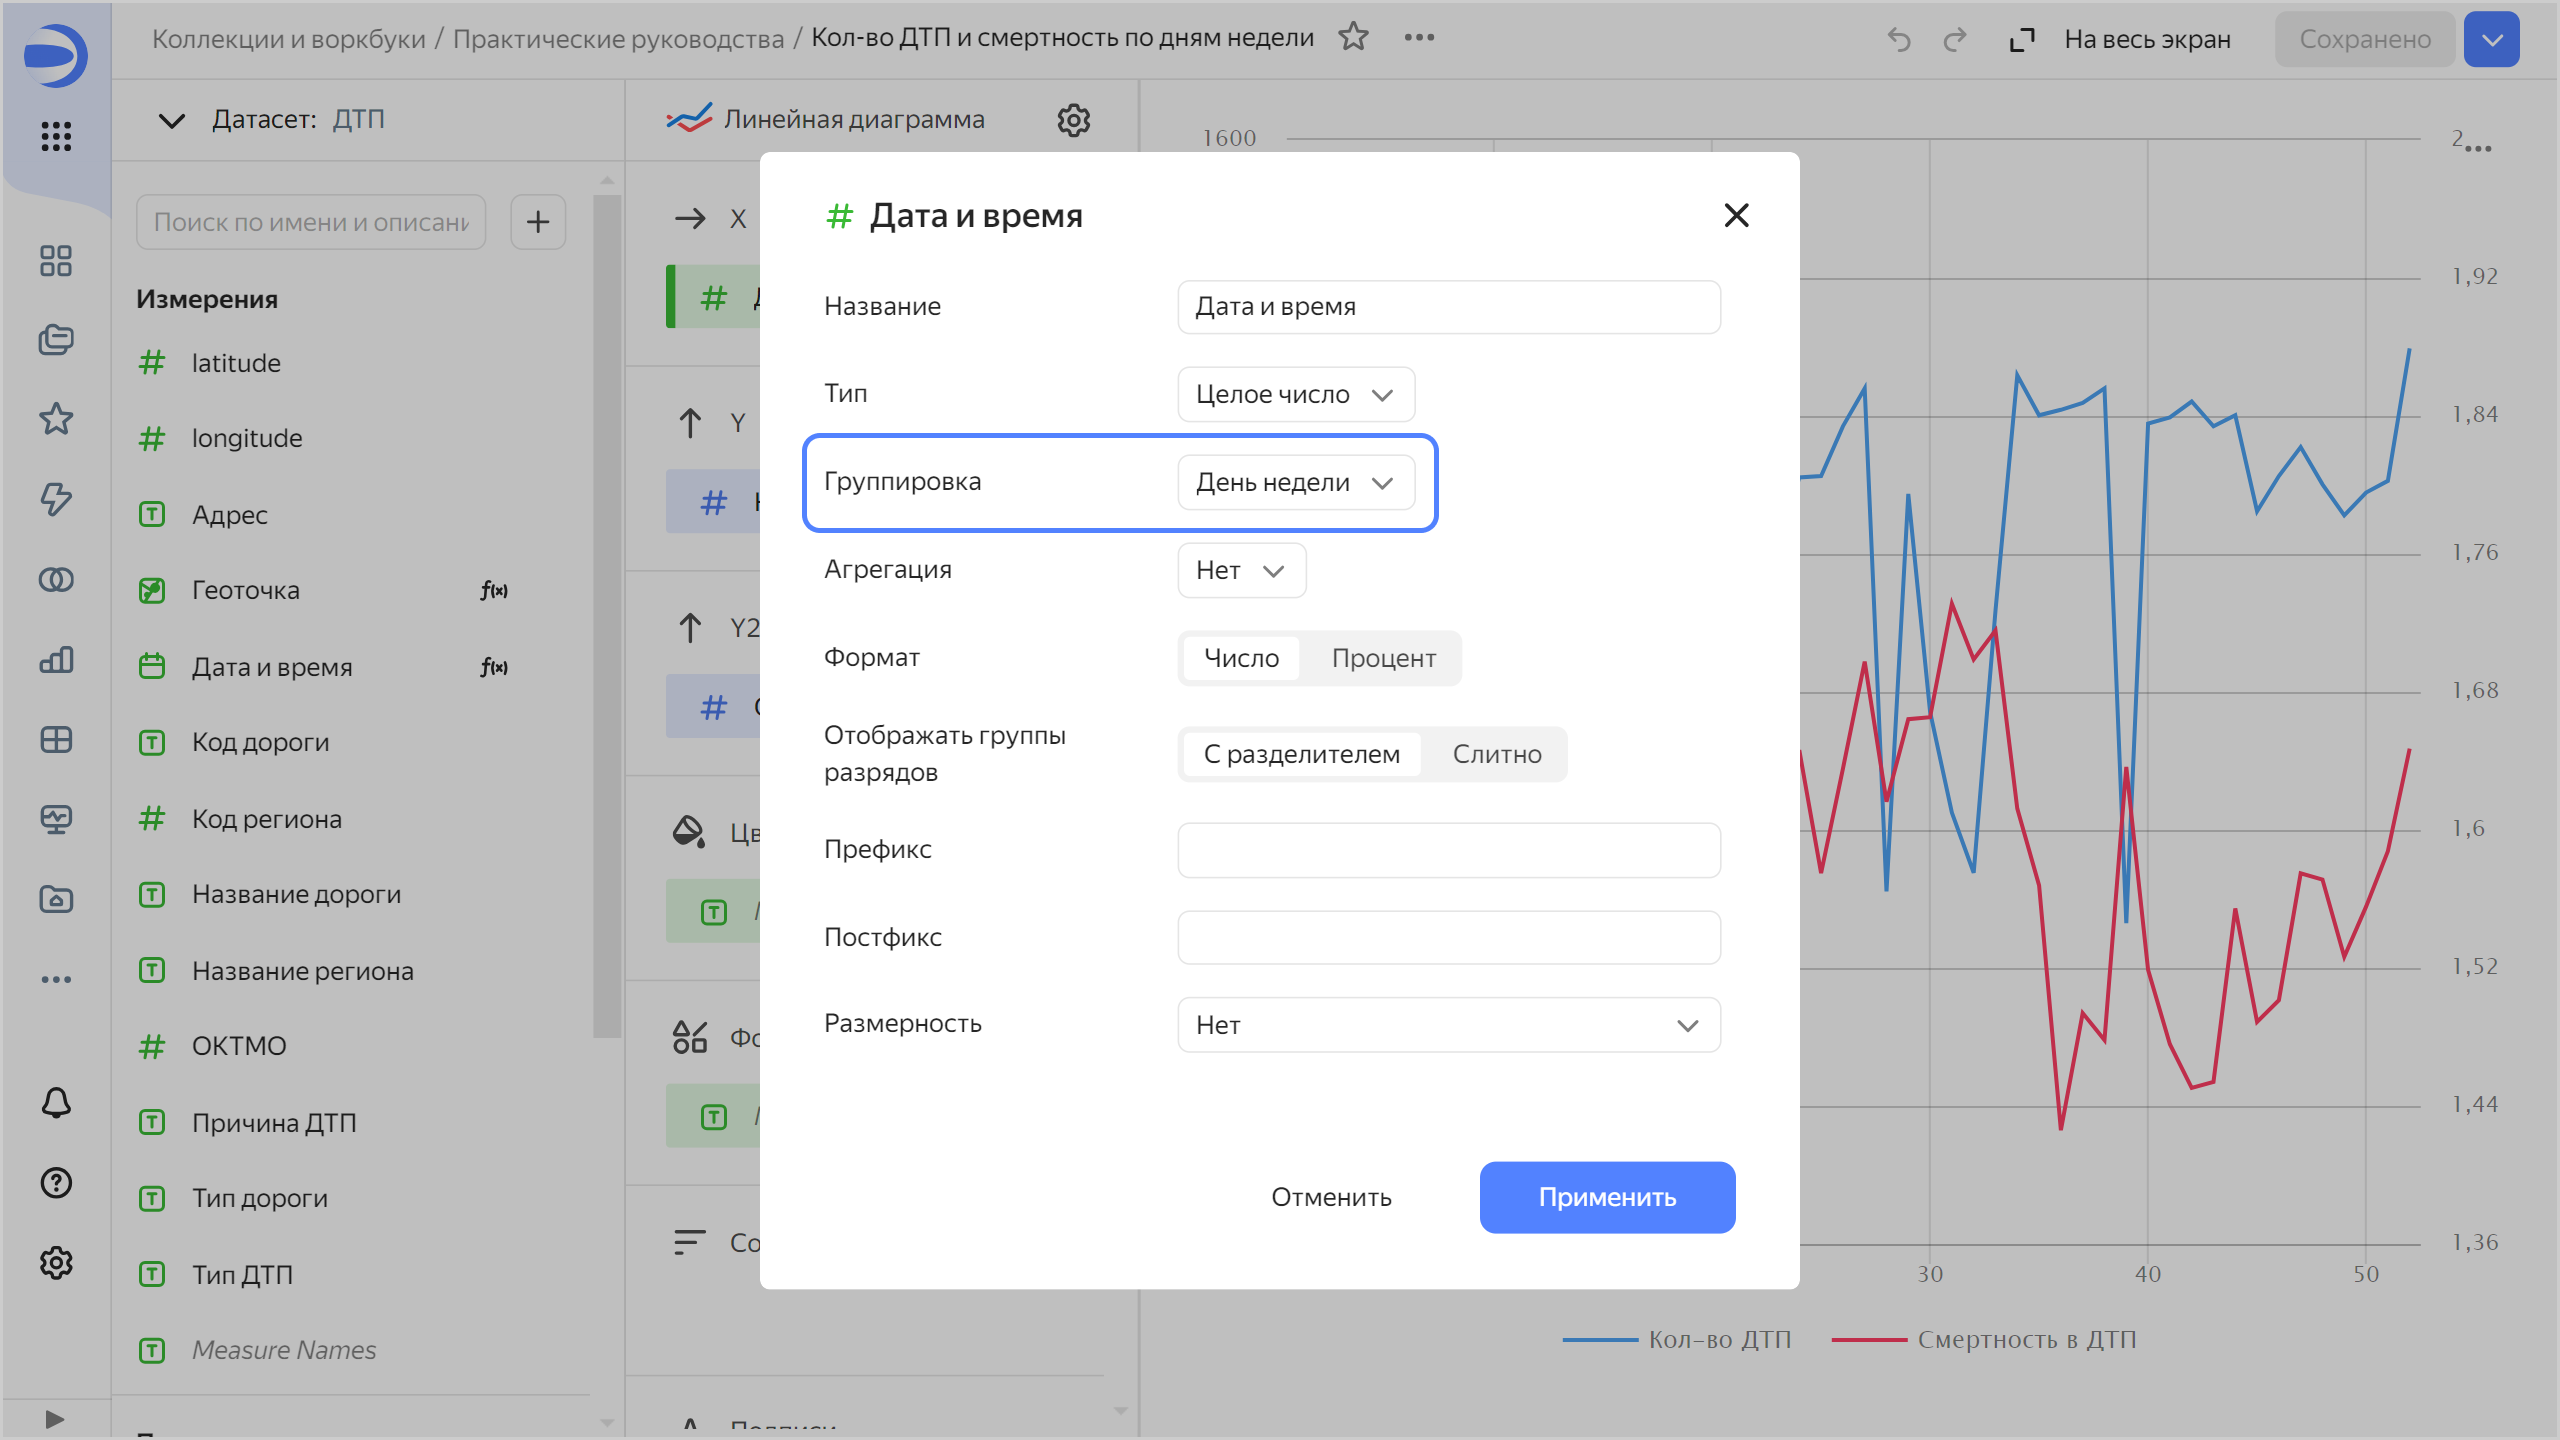Viewport: 2560px width, 1440px height.
Task: Click the notifications bell icon
Action: point(56,1102)
